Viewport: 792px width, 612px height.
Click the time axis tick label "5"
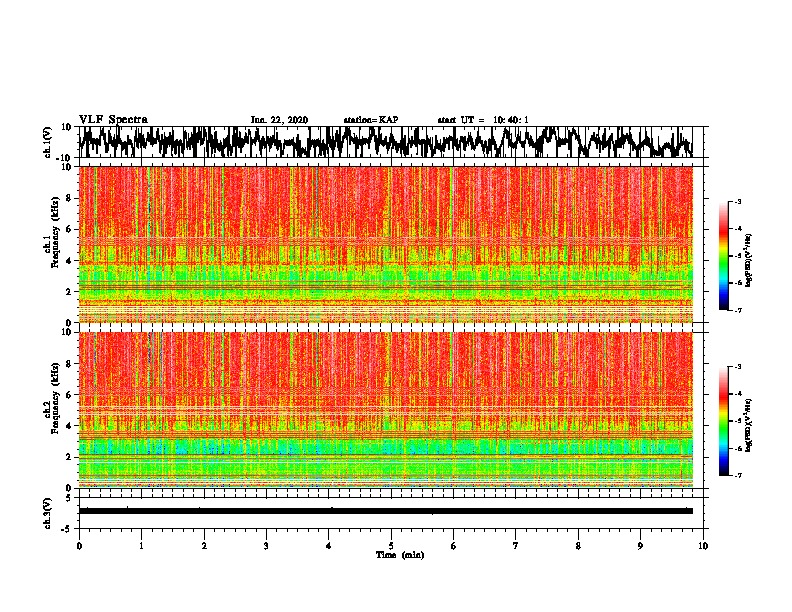pos(391,546)
